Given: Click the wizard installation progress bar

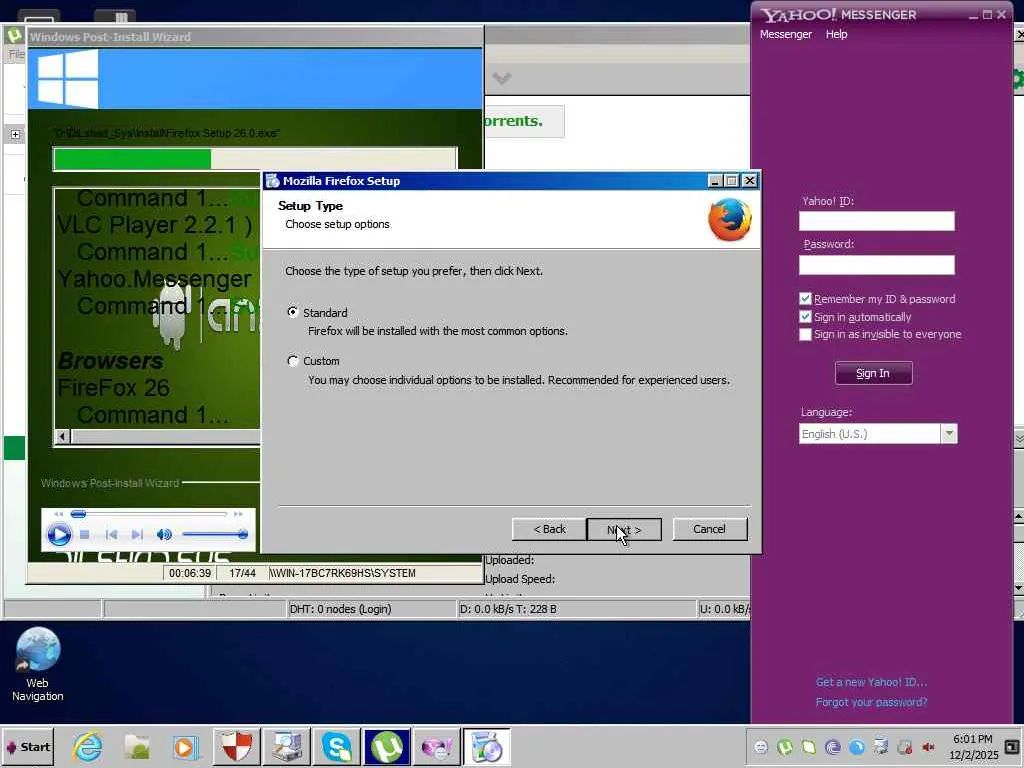Looking at the screenshot, I should [x=255, y=159].
